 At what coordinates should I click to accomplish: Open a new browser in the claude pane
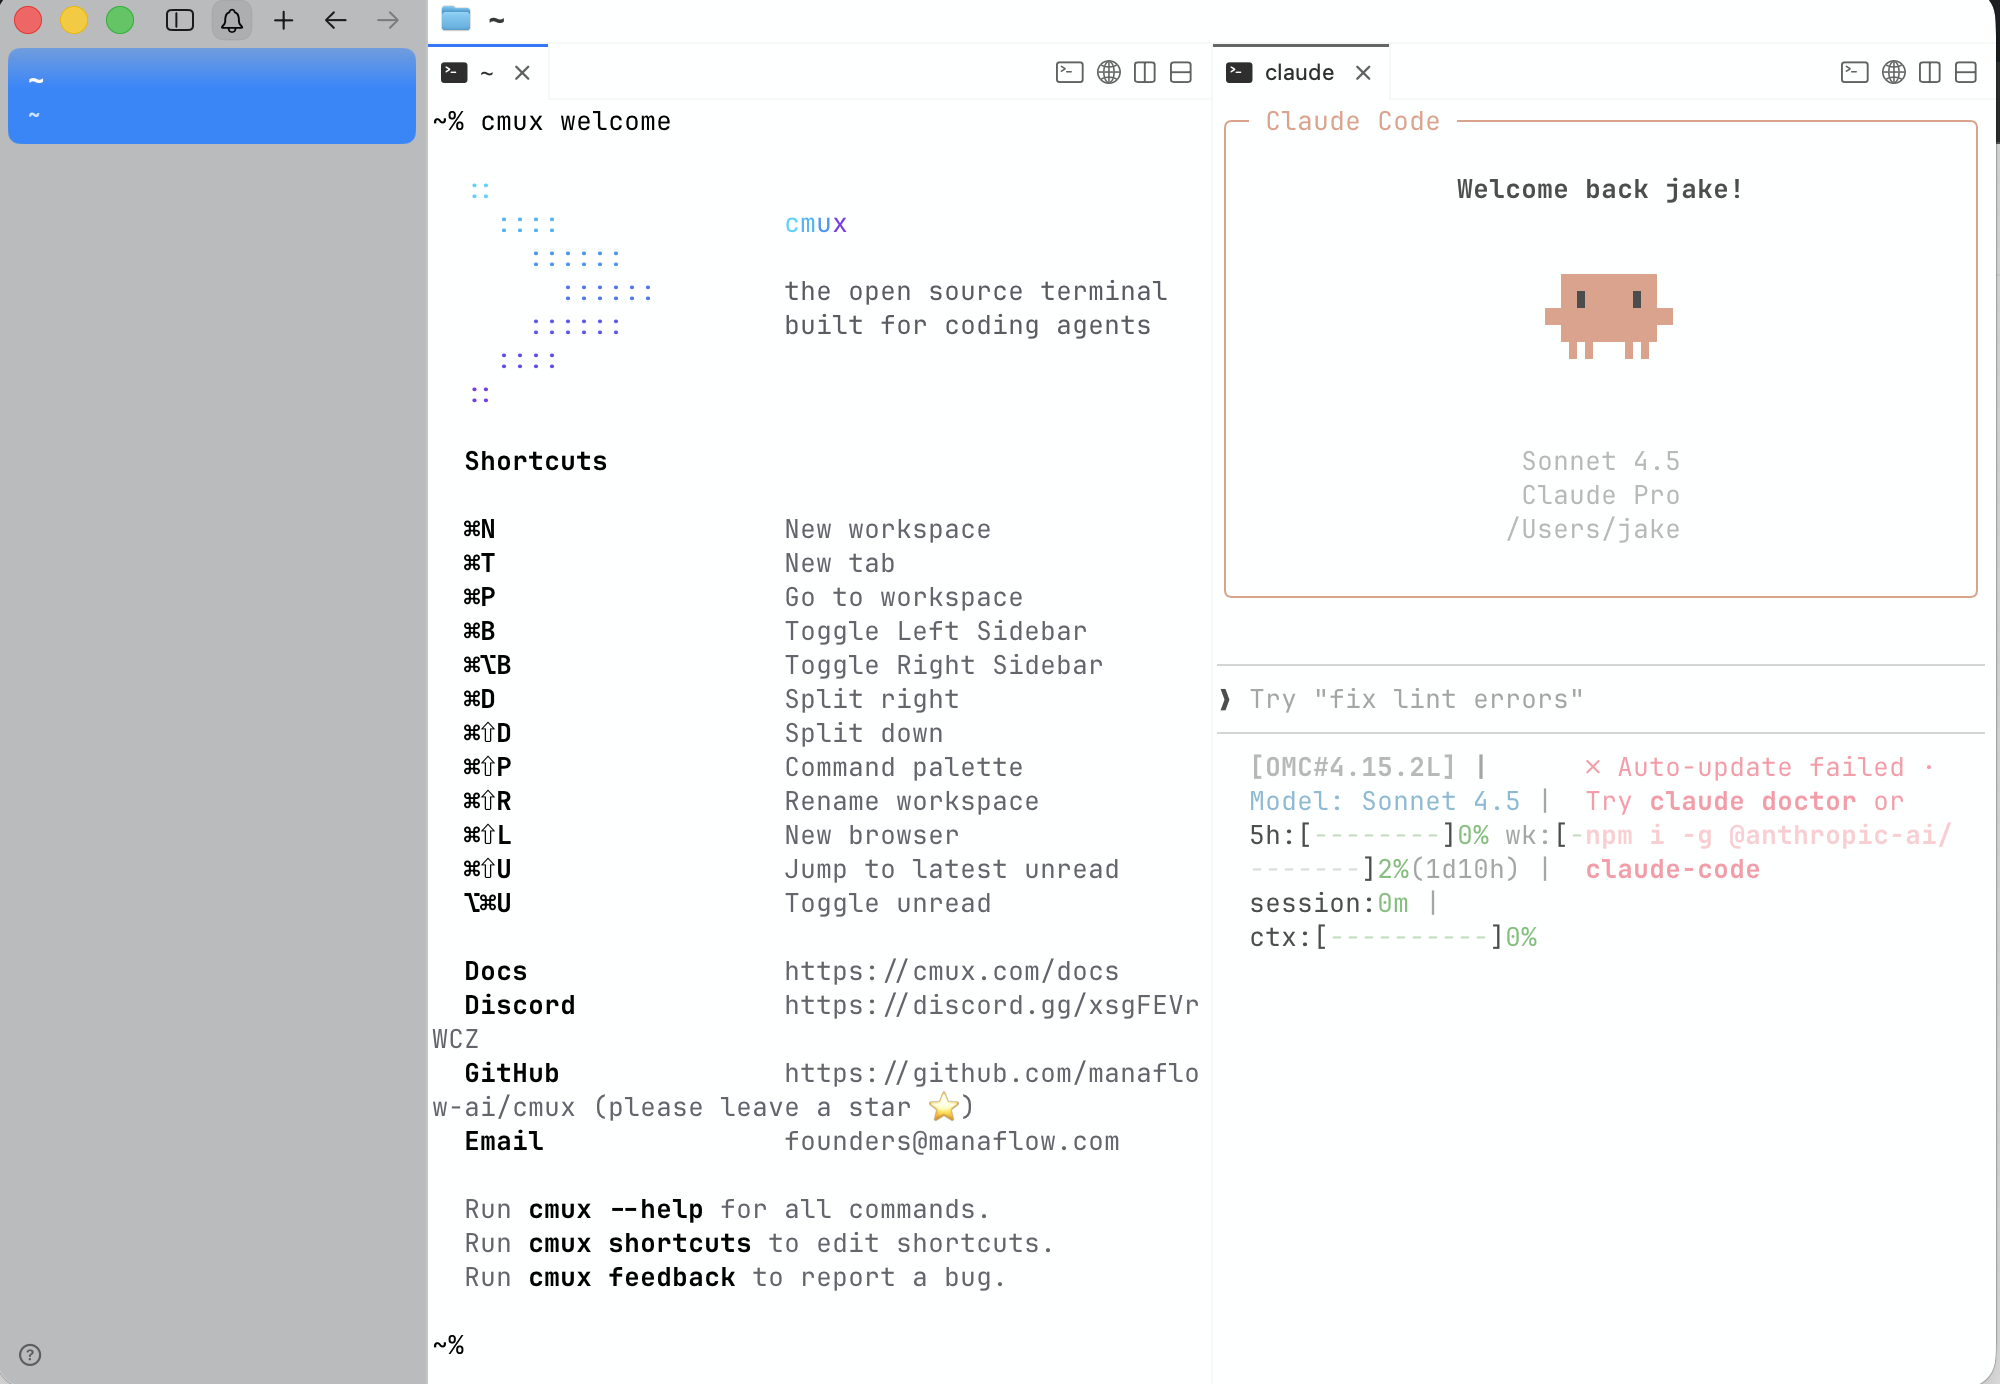click(x=1894, y=72)
